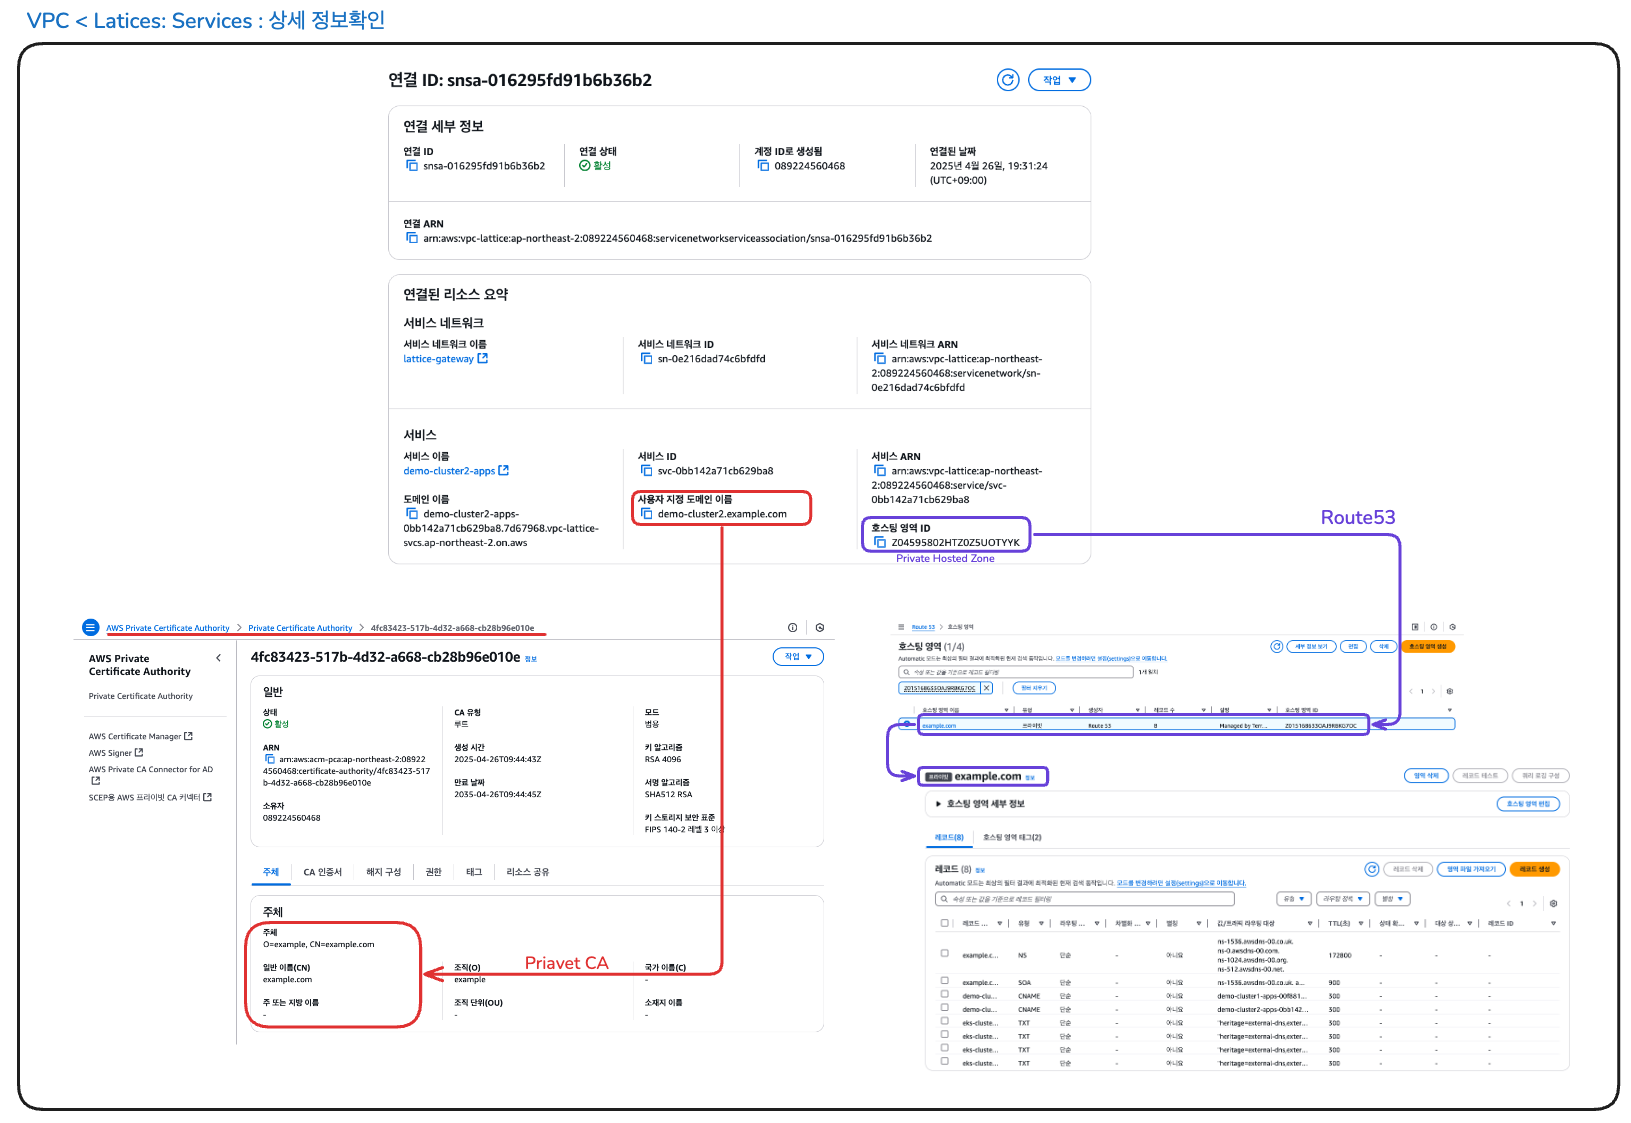Click the 호스팅 영역 편집 button
This screenshot has height=1123, width=1631.
pyautogui.click(x=1528, y=804)
